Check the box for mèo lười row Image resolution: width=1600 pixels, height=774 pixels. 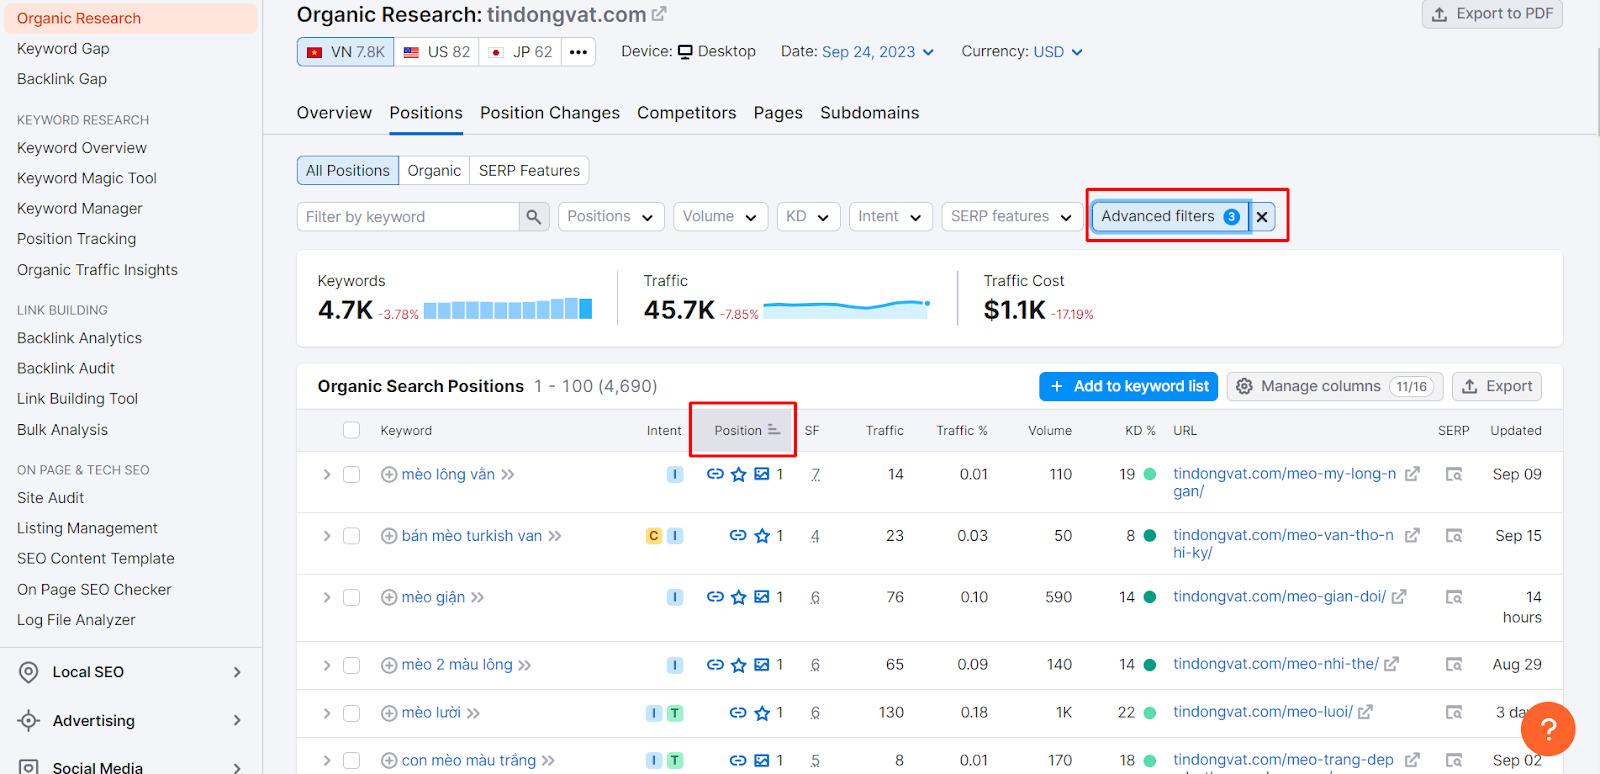[x=351, y=713]
